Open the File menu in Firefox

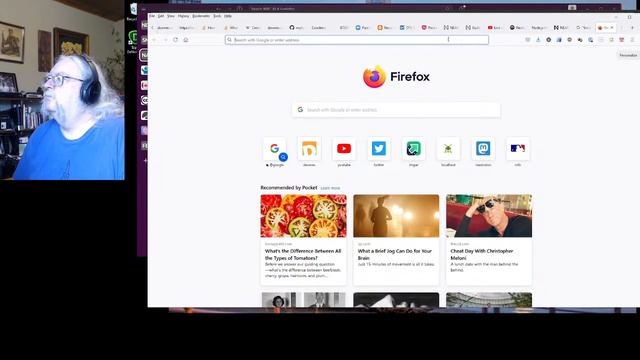152,16
